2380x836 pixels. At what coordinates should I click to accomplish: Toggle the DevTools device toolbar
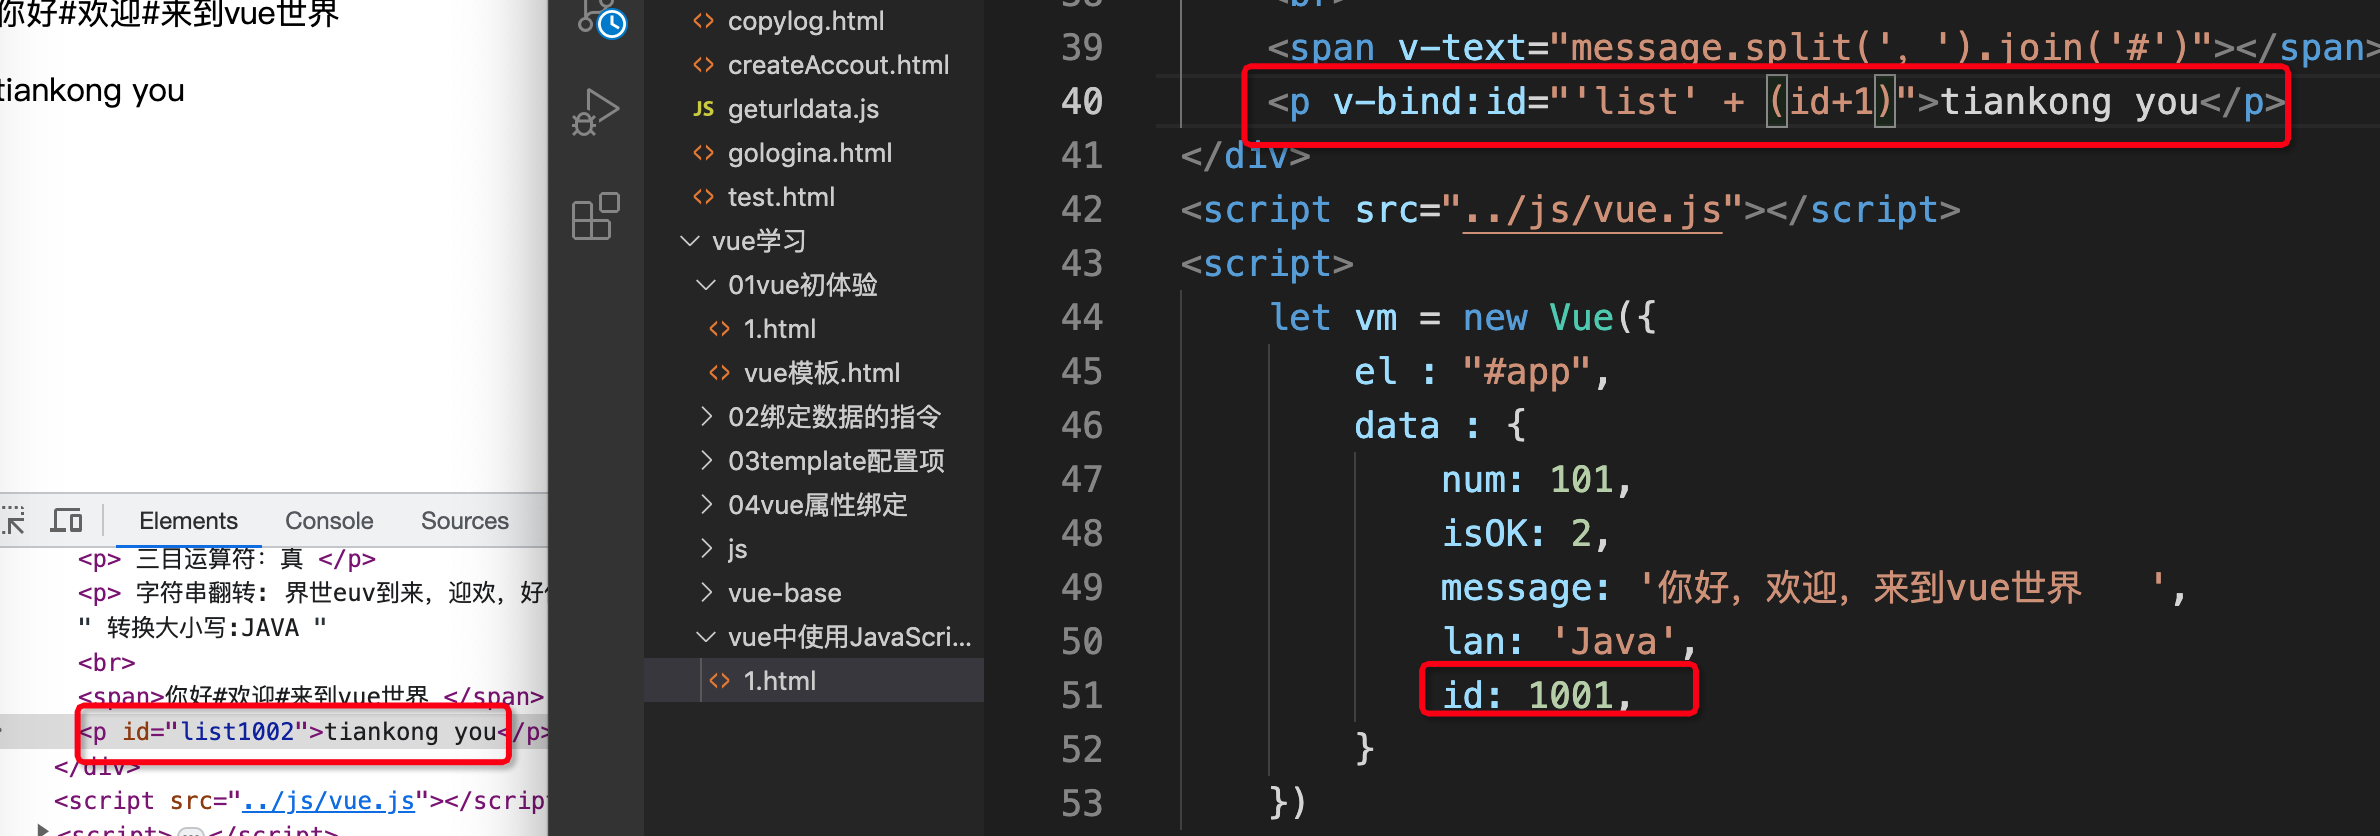[x=67, y=520]
